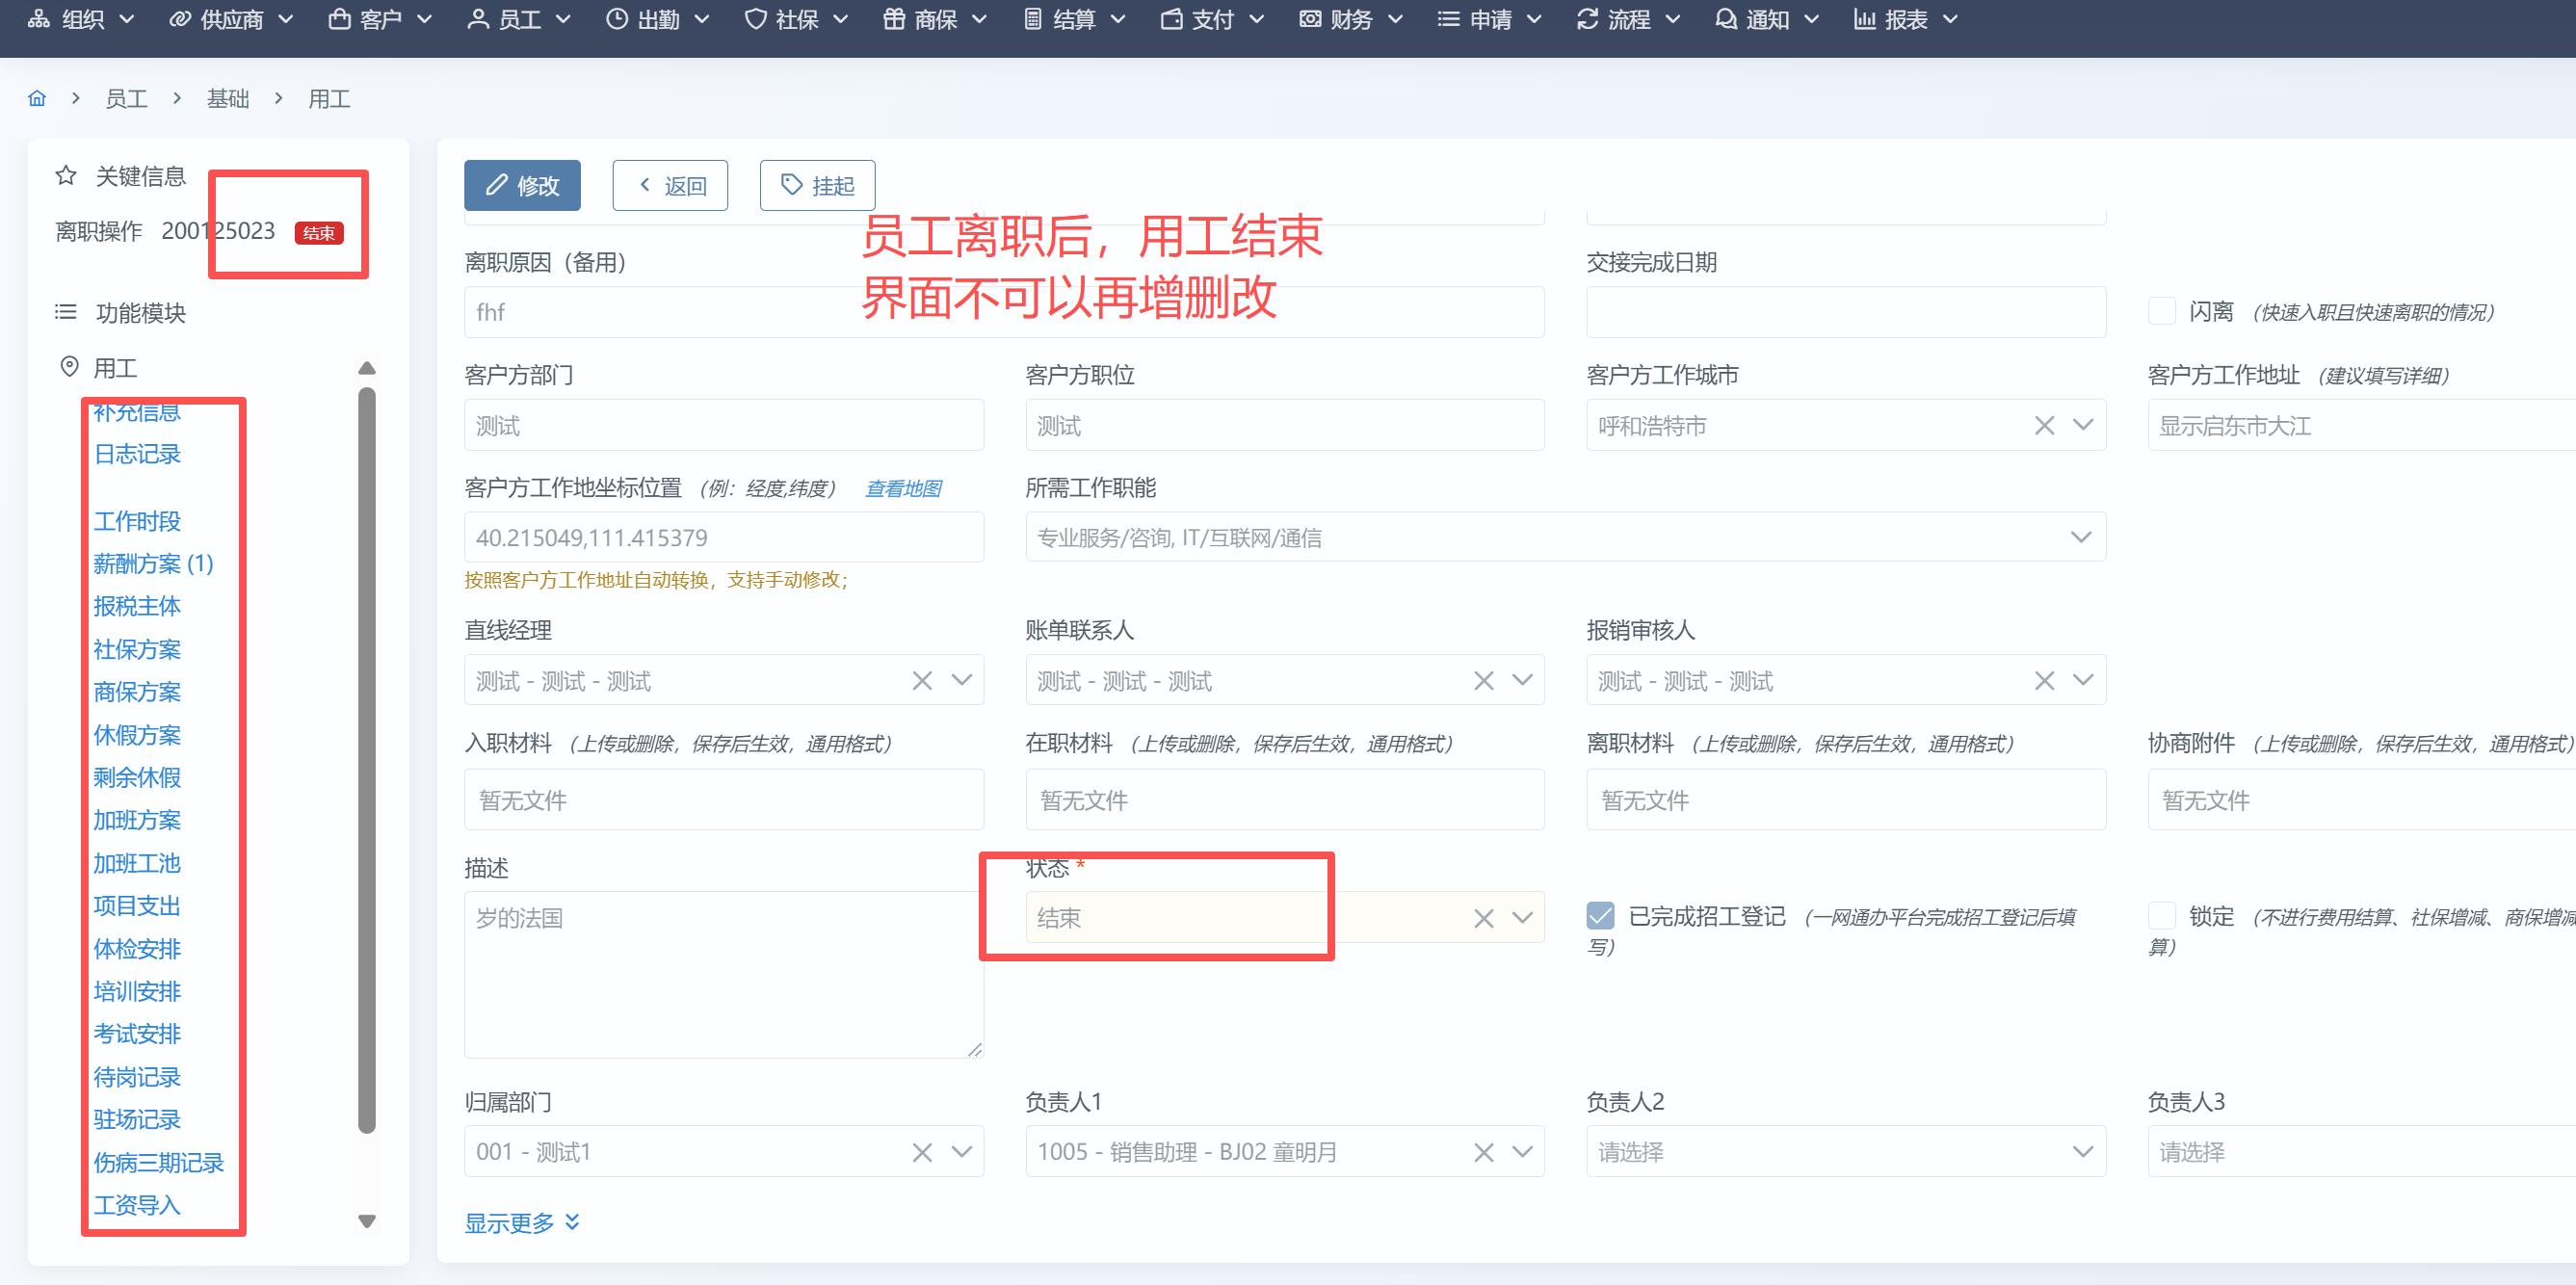Image resolution: width=2576 pixels, height=1285 pixels.
Task: Enable the 锁定 checkbox
Action: pyautogui.click(x=2162, y=916)
